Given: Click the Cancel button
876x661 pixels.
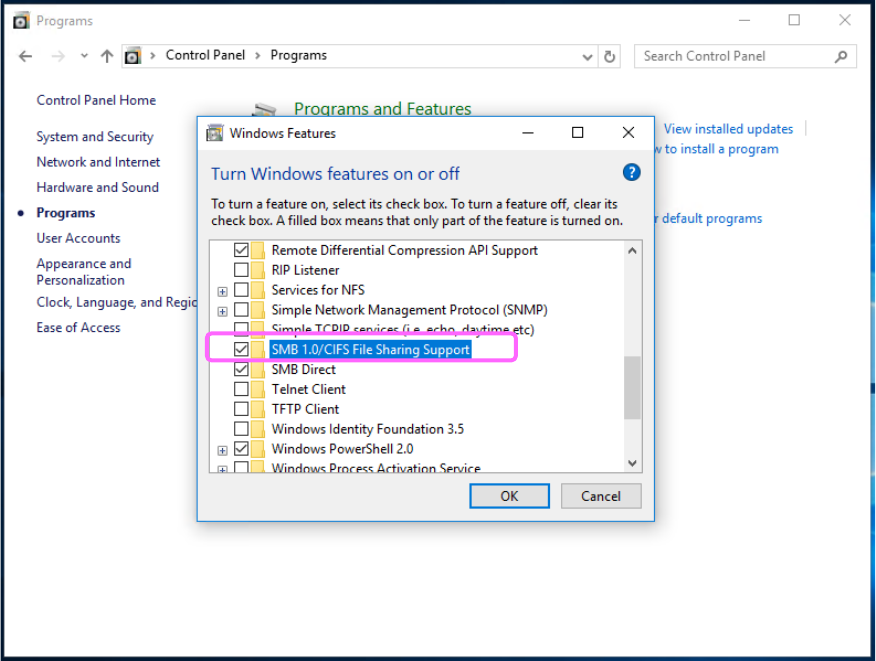Looking at the screenshot, I should [601, 496].
